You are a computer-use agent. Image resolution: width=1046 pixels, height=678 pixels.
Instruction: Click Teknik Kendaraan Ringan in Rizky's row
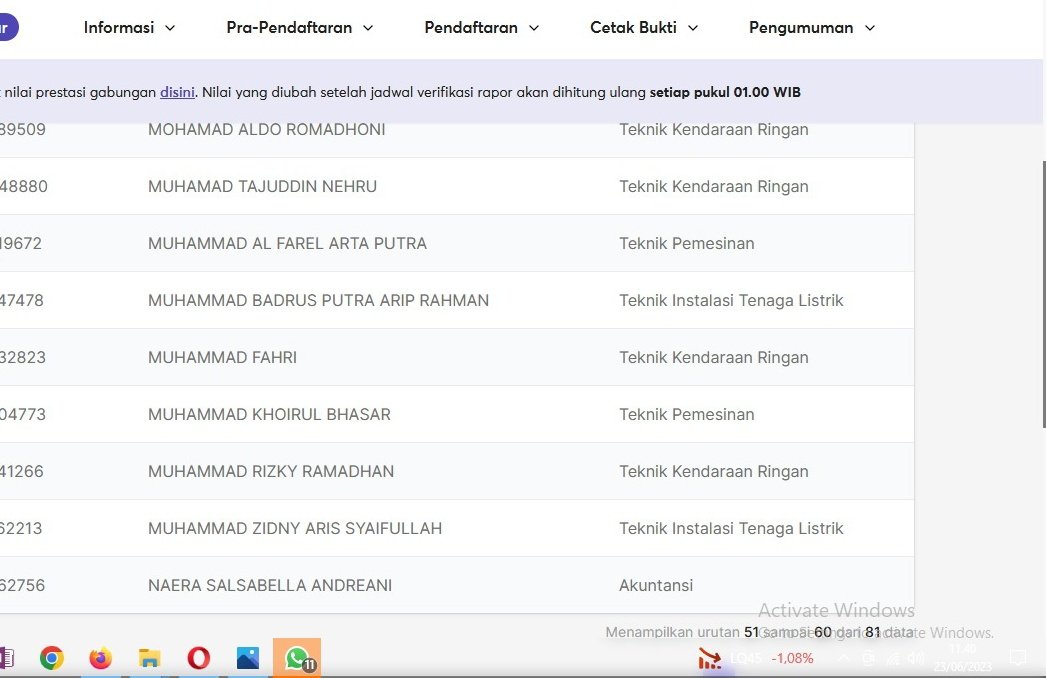click(x=714, y=471)
